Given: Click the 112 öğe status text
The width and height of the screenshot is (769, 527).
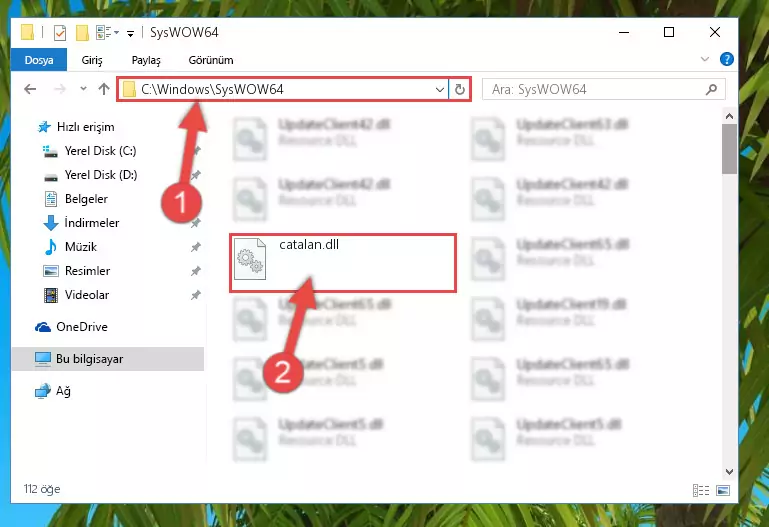Looking at the screenshot, I should click(42, 489).
